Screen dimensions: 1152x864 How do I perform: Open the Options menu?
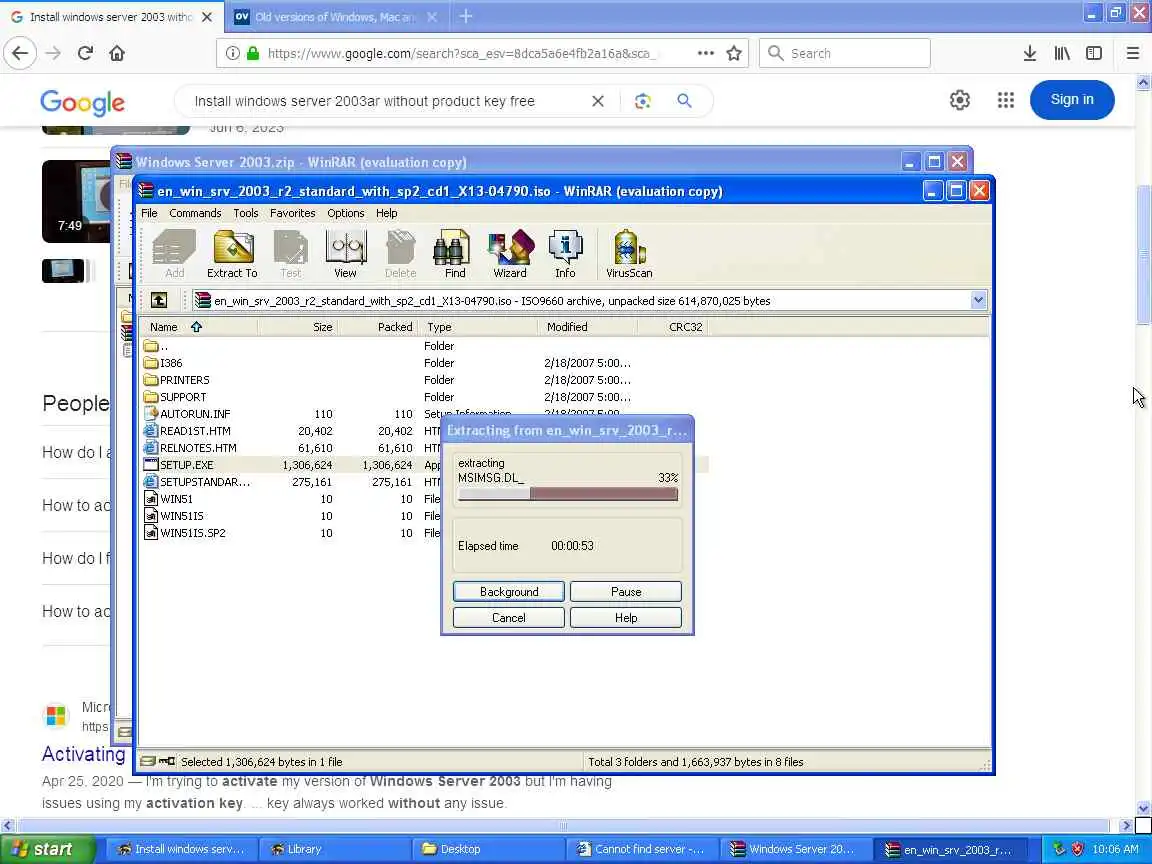pyautogui.click(x=345, y=213)
